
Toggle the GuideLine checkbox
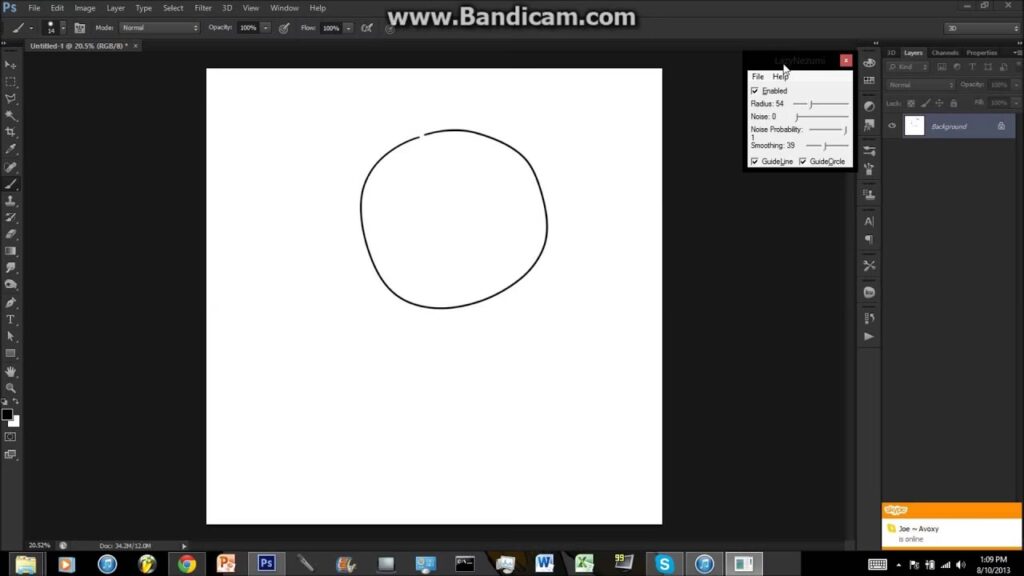[x=755, y=161]
